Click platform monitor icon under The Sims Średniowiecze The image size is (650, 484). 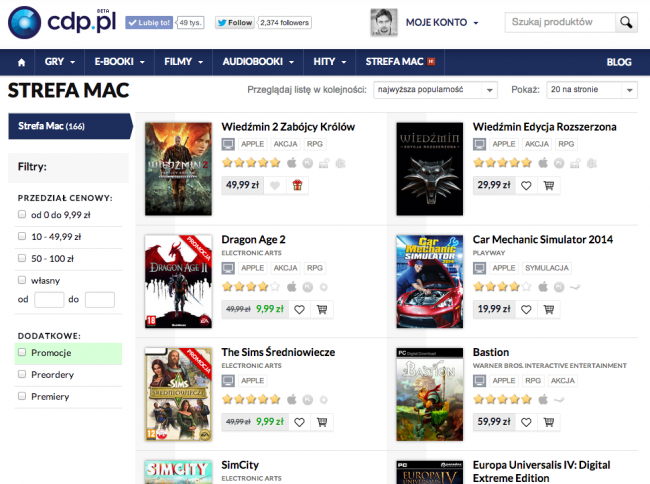(x=228, y=381)
